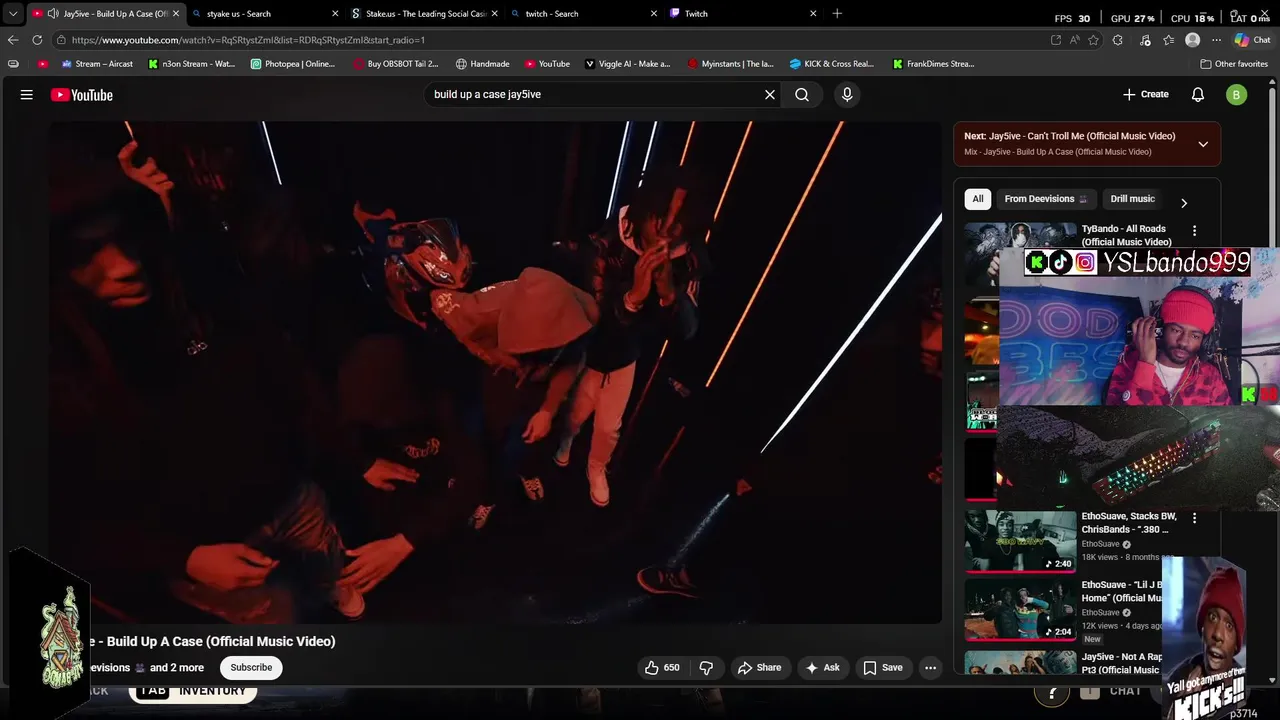
Task: Open FrankDimes Stream bookmark
Action: pyautogui.click(x=933, y=64)
